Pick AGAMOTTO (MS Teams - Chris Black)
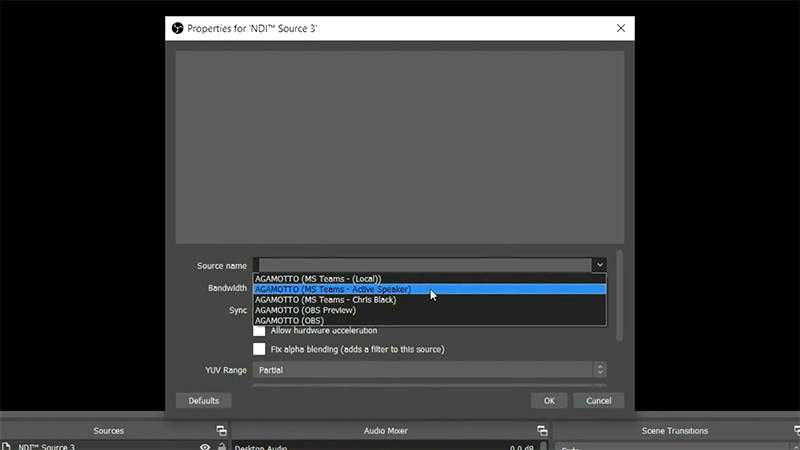Screen dimensions: 800x450 pyautogui.click(x=429, y=299)
